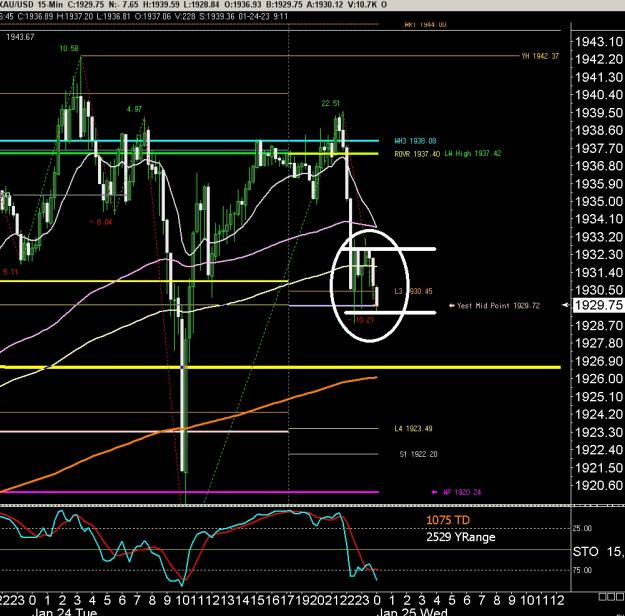
Task: Click the S1 1922.20 support label
Action: pyautogui.click(x=418, y=454)
